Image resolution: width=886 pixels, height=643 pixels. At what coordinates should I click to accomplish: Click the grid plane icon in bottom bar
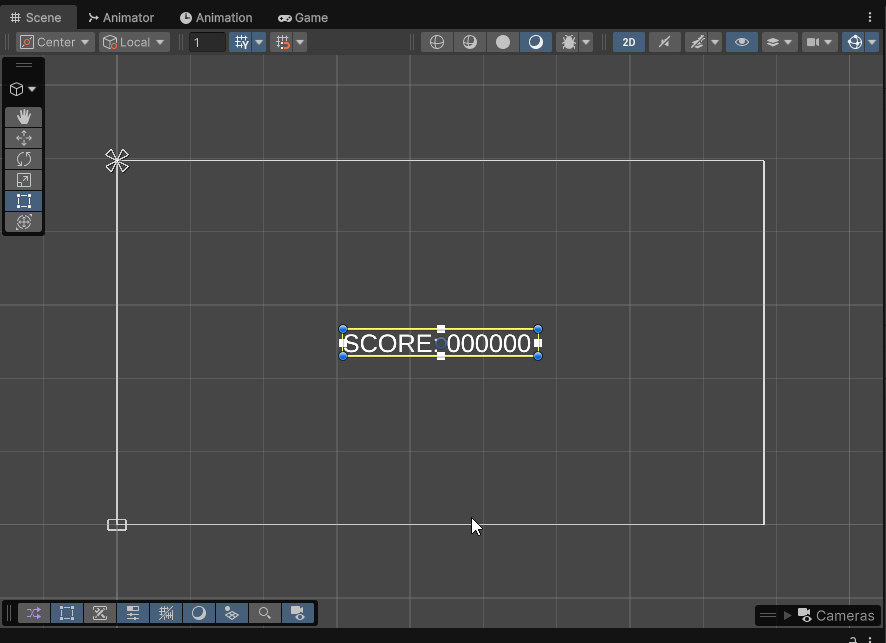coord(232,613)
